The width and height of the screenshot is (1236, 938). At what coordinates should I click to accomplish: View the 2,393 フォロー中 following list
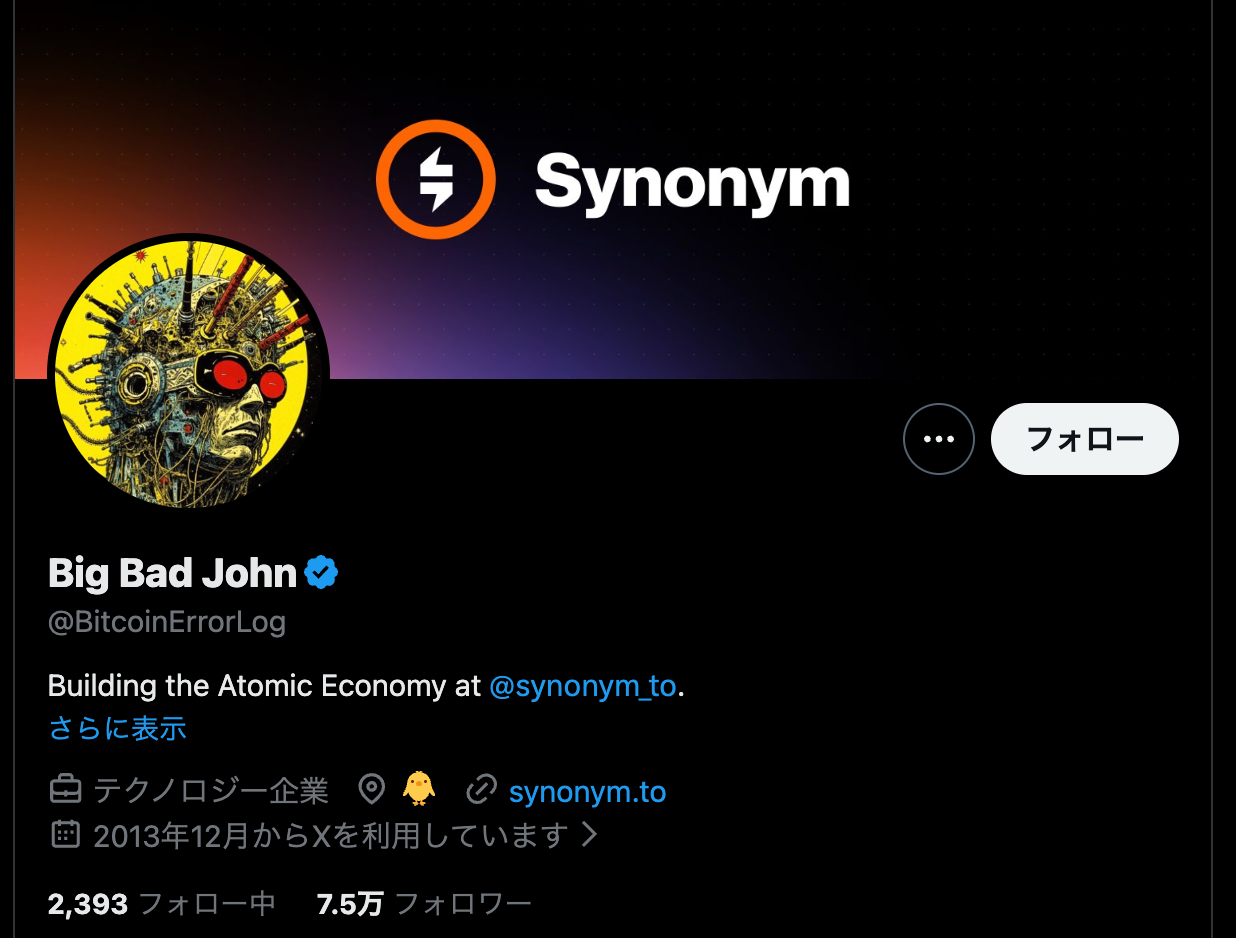[162, 905]
